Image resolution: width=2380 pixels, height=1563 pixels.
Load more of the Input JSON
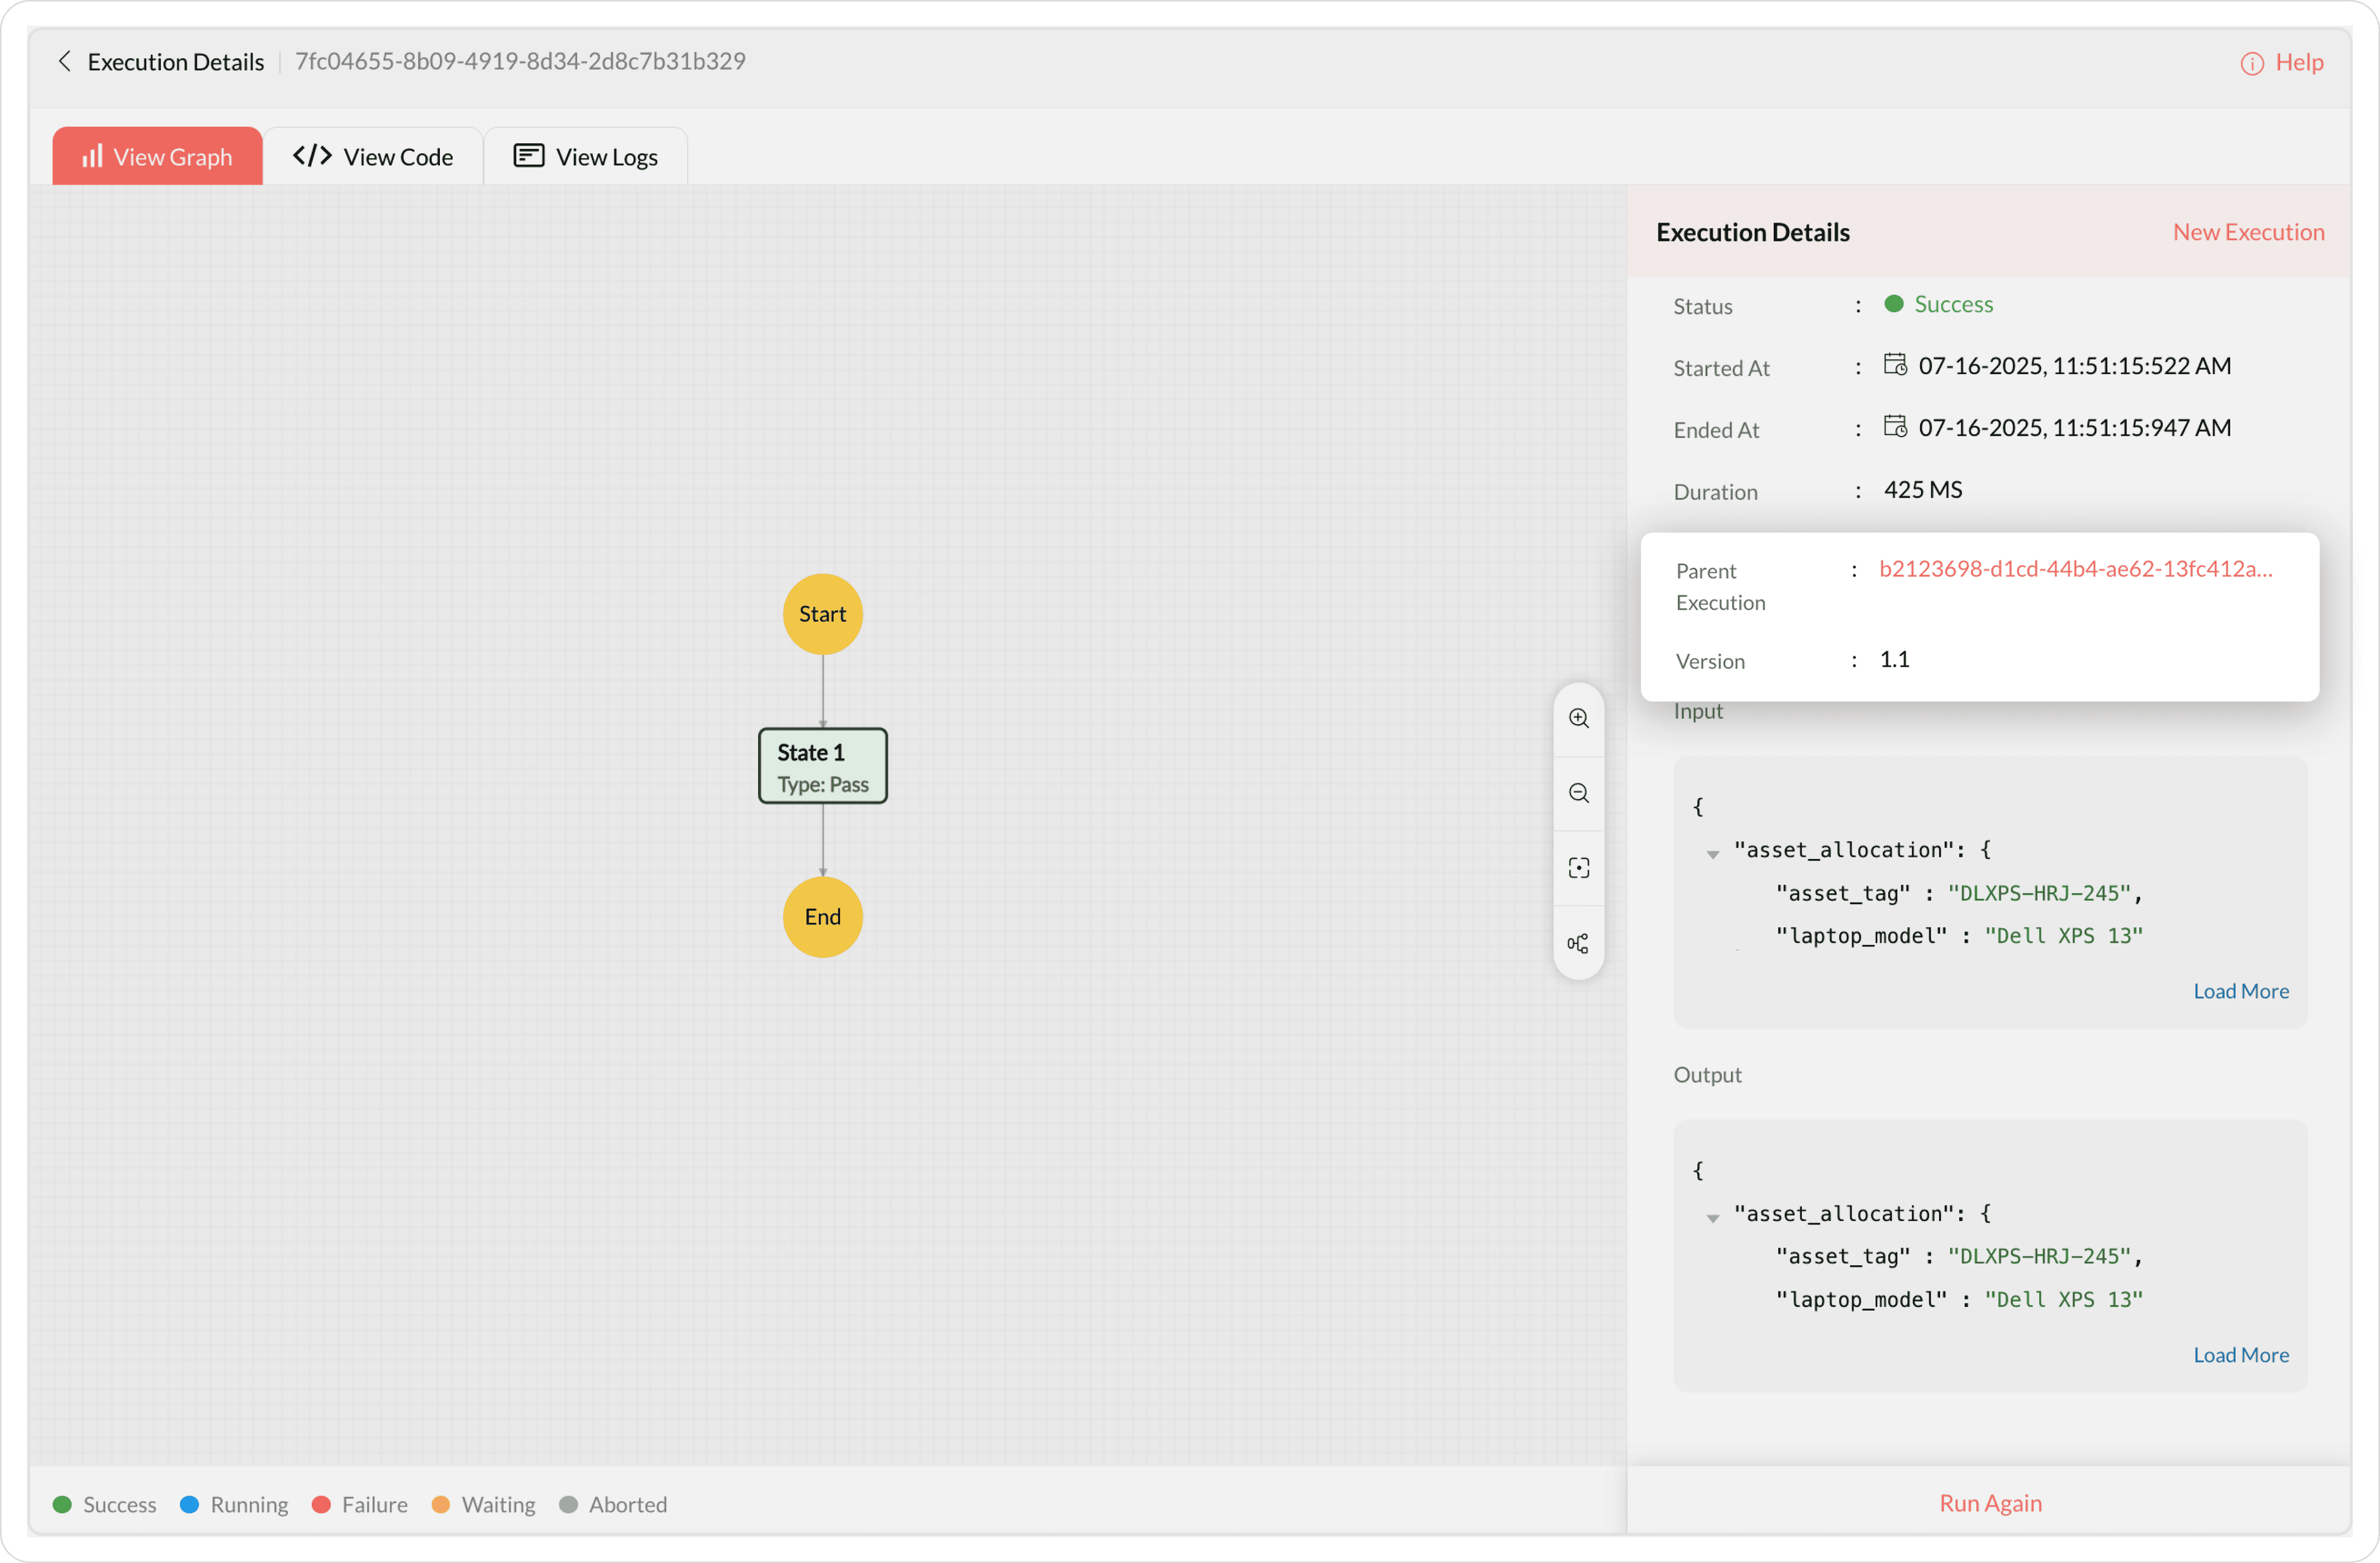[x=2240, y=990]
